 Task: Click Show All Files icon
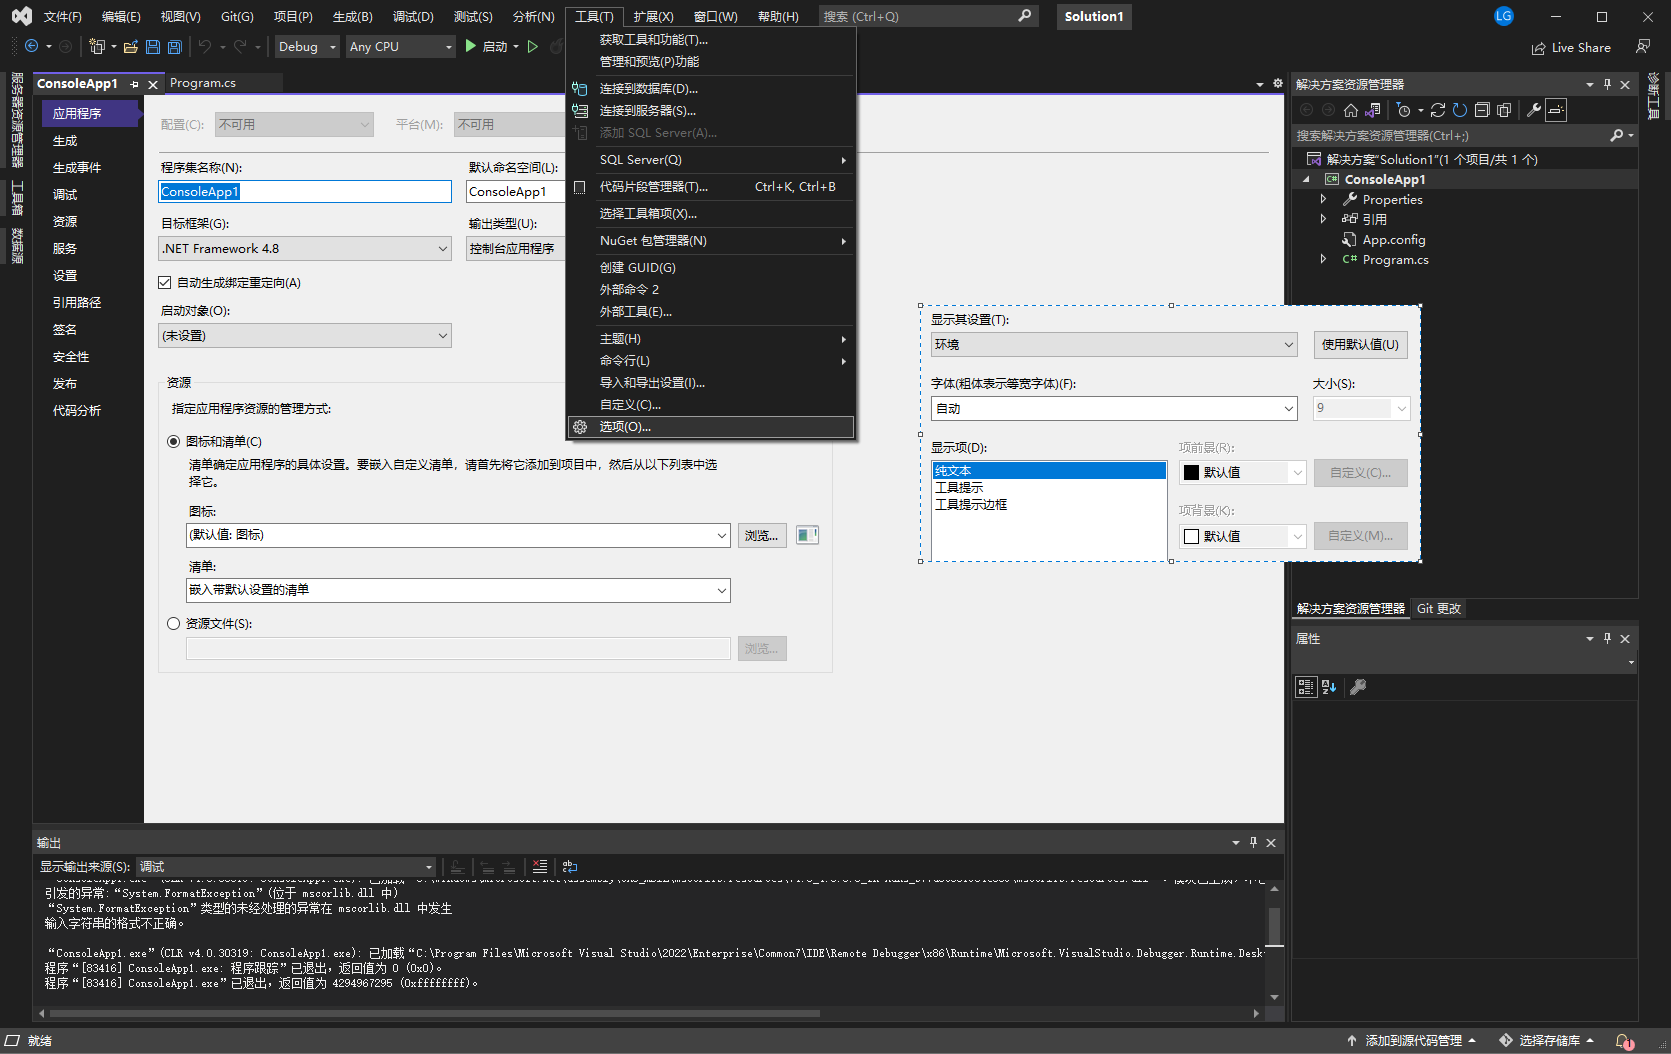1504,110
